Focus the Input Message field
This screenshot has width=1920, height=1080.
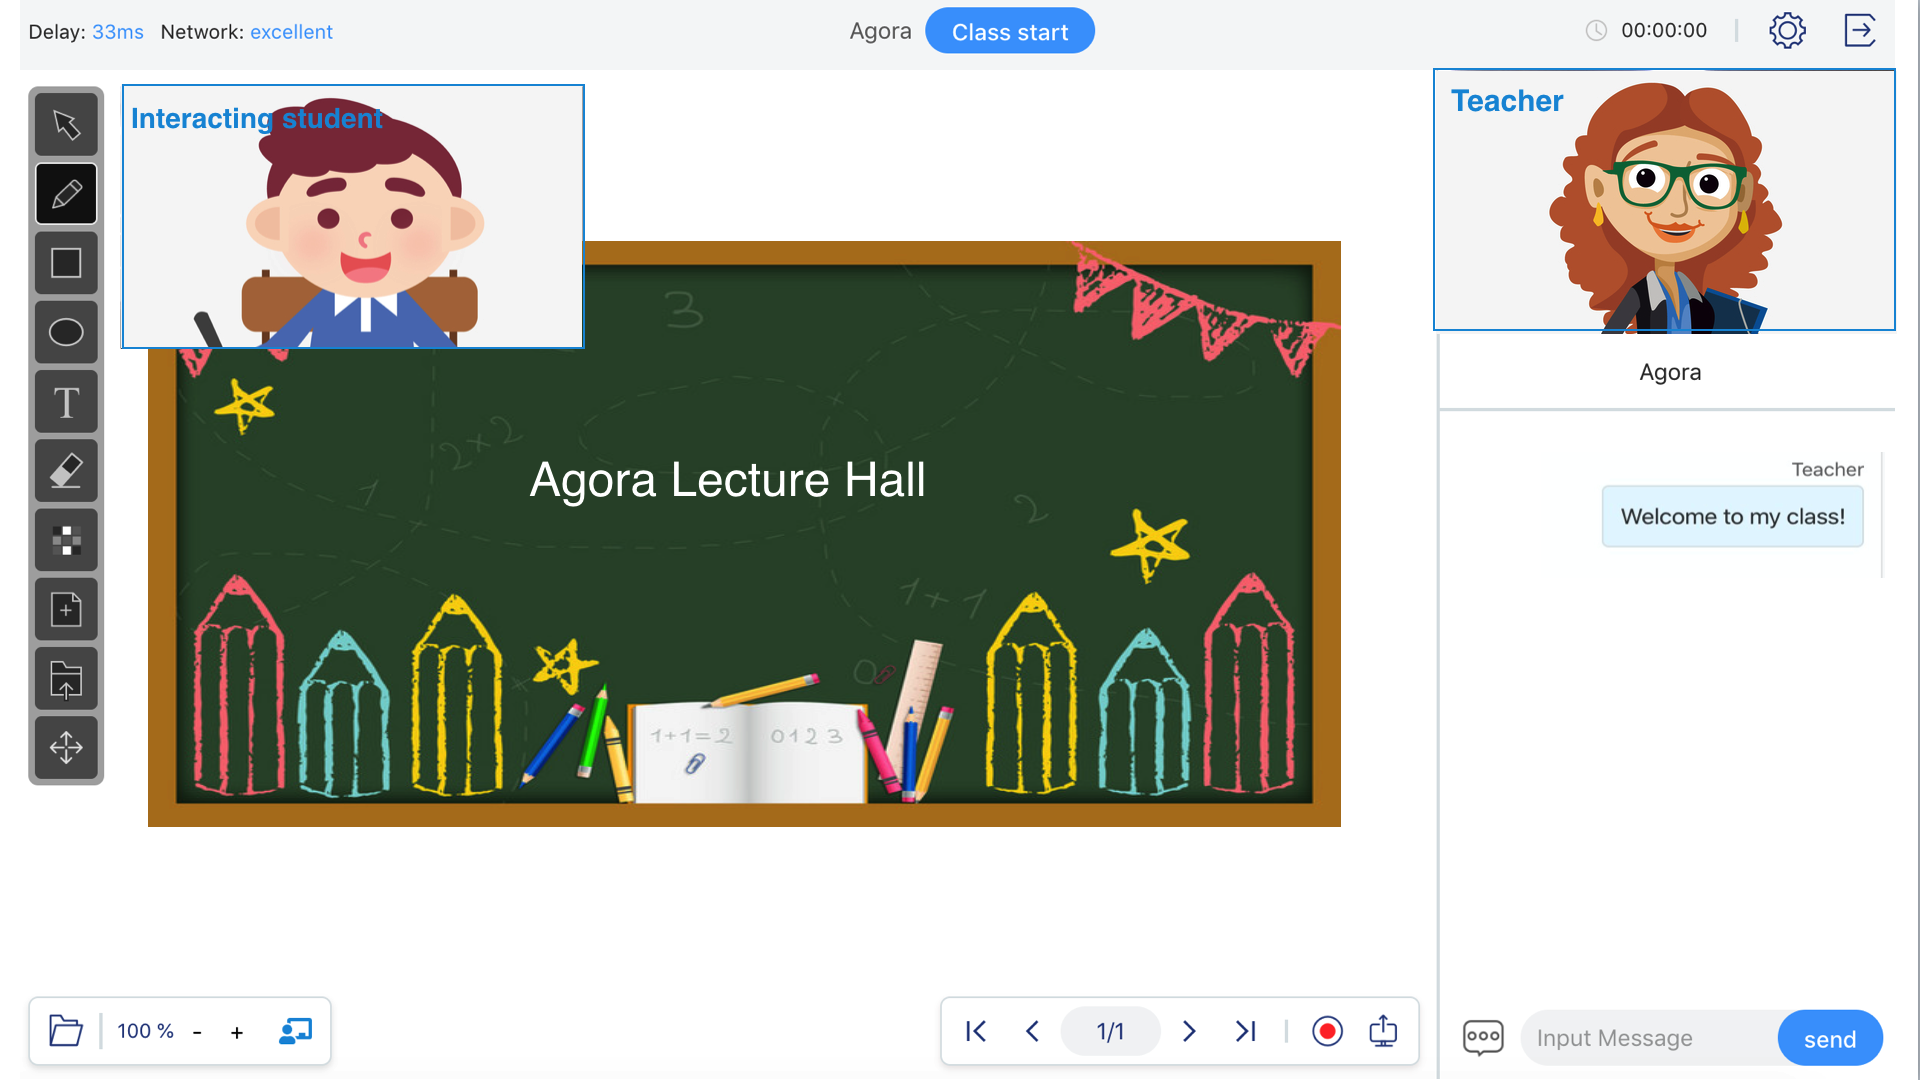(x=1650, y=1038)
